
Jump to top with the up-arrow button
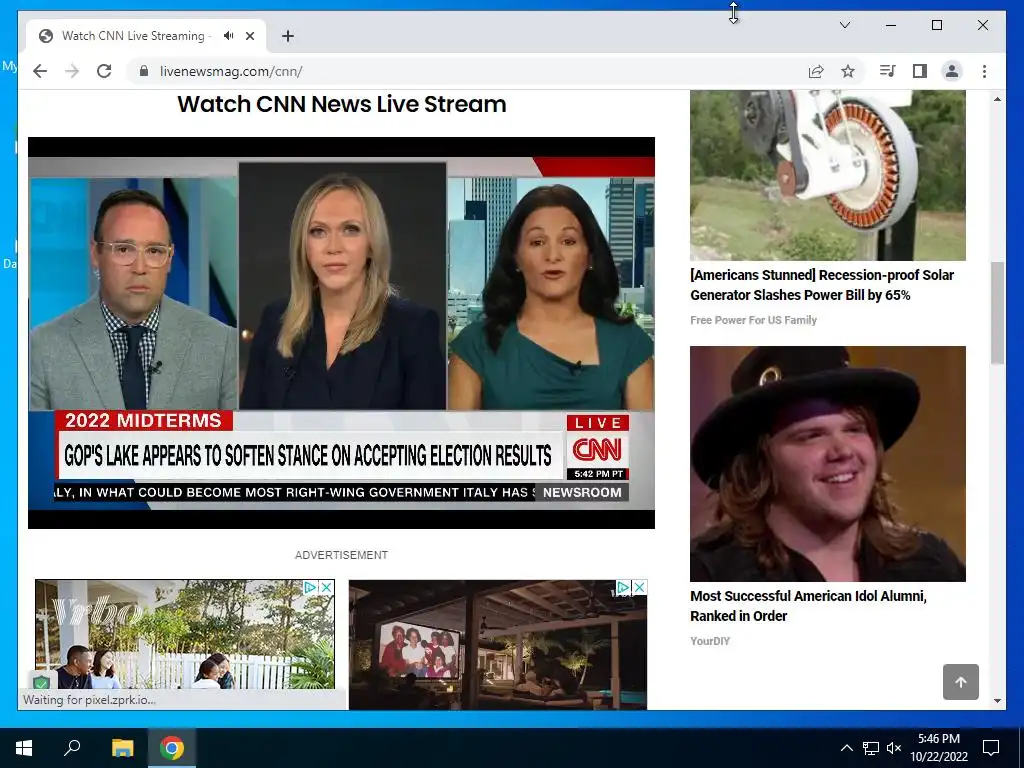[x=961, y=682]
